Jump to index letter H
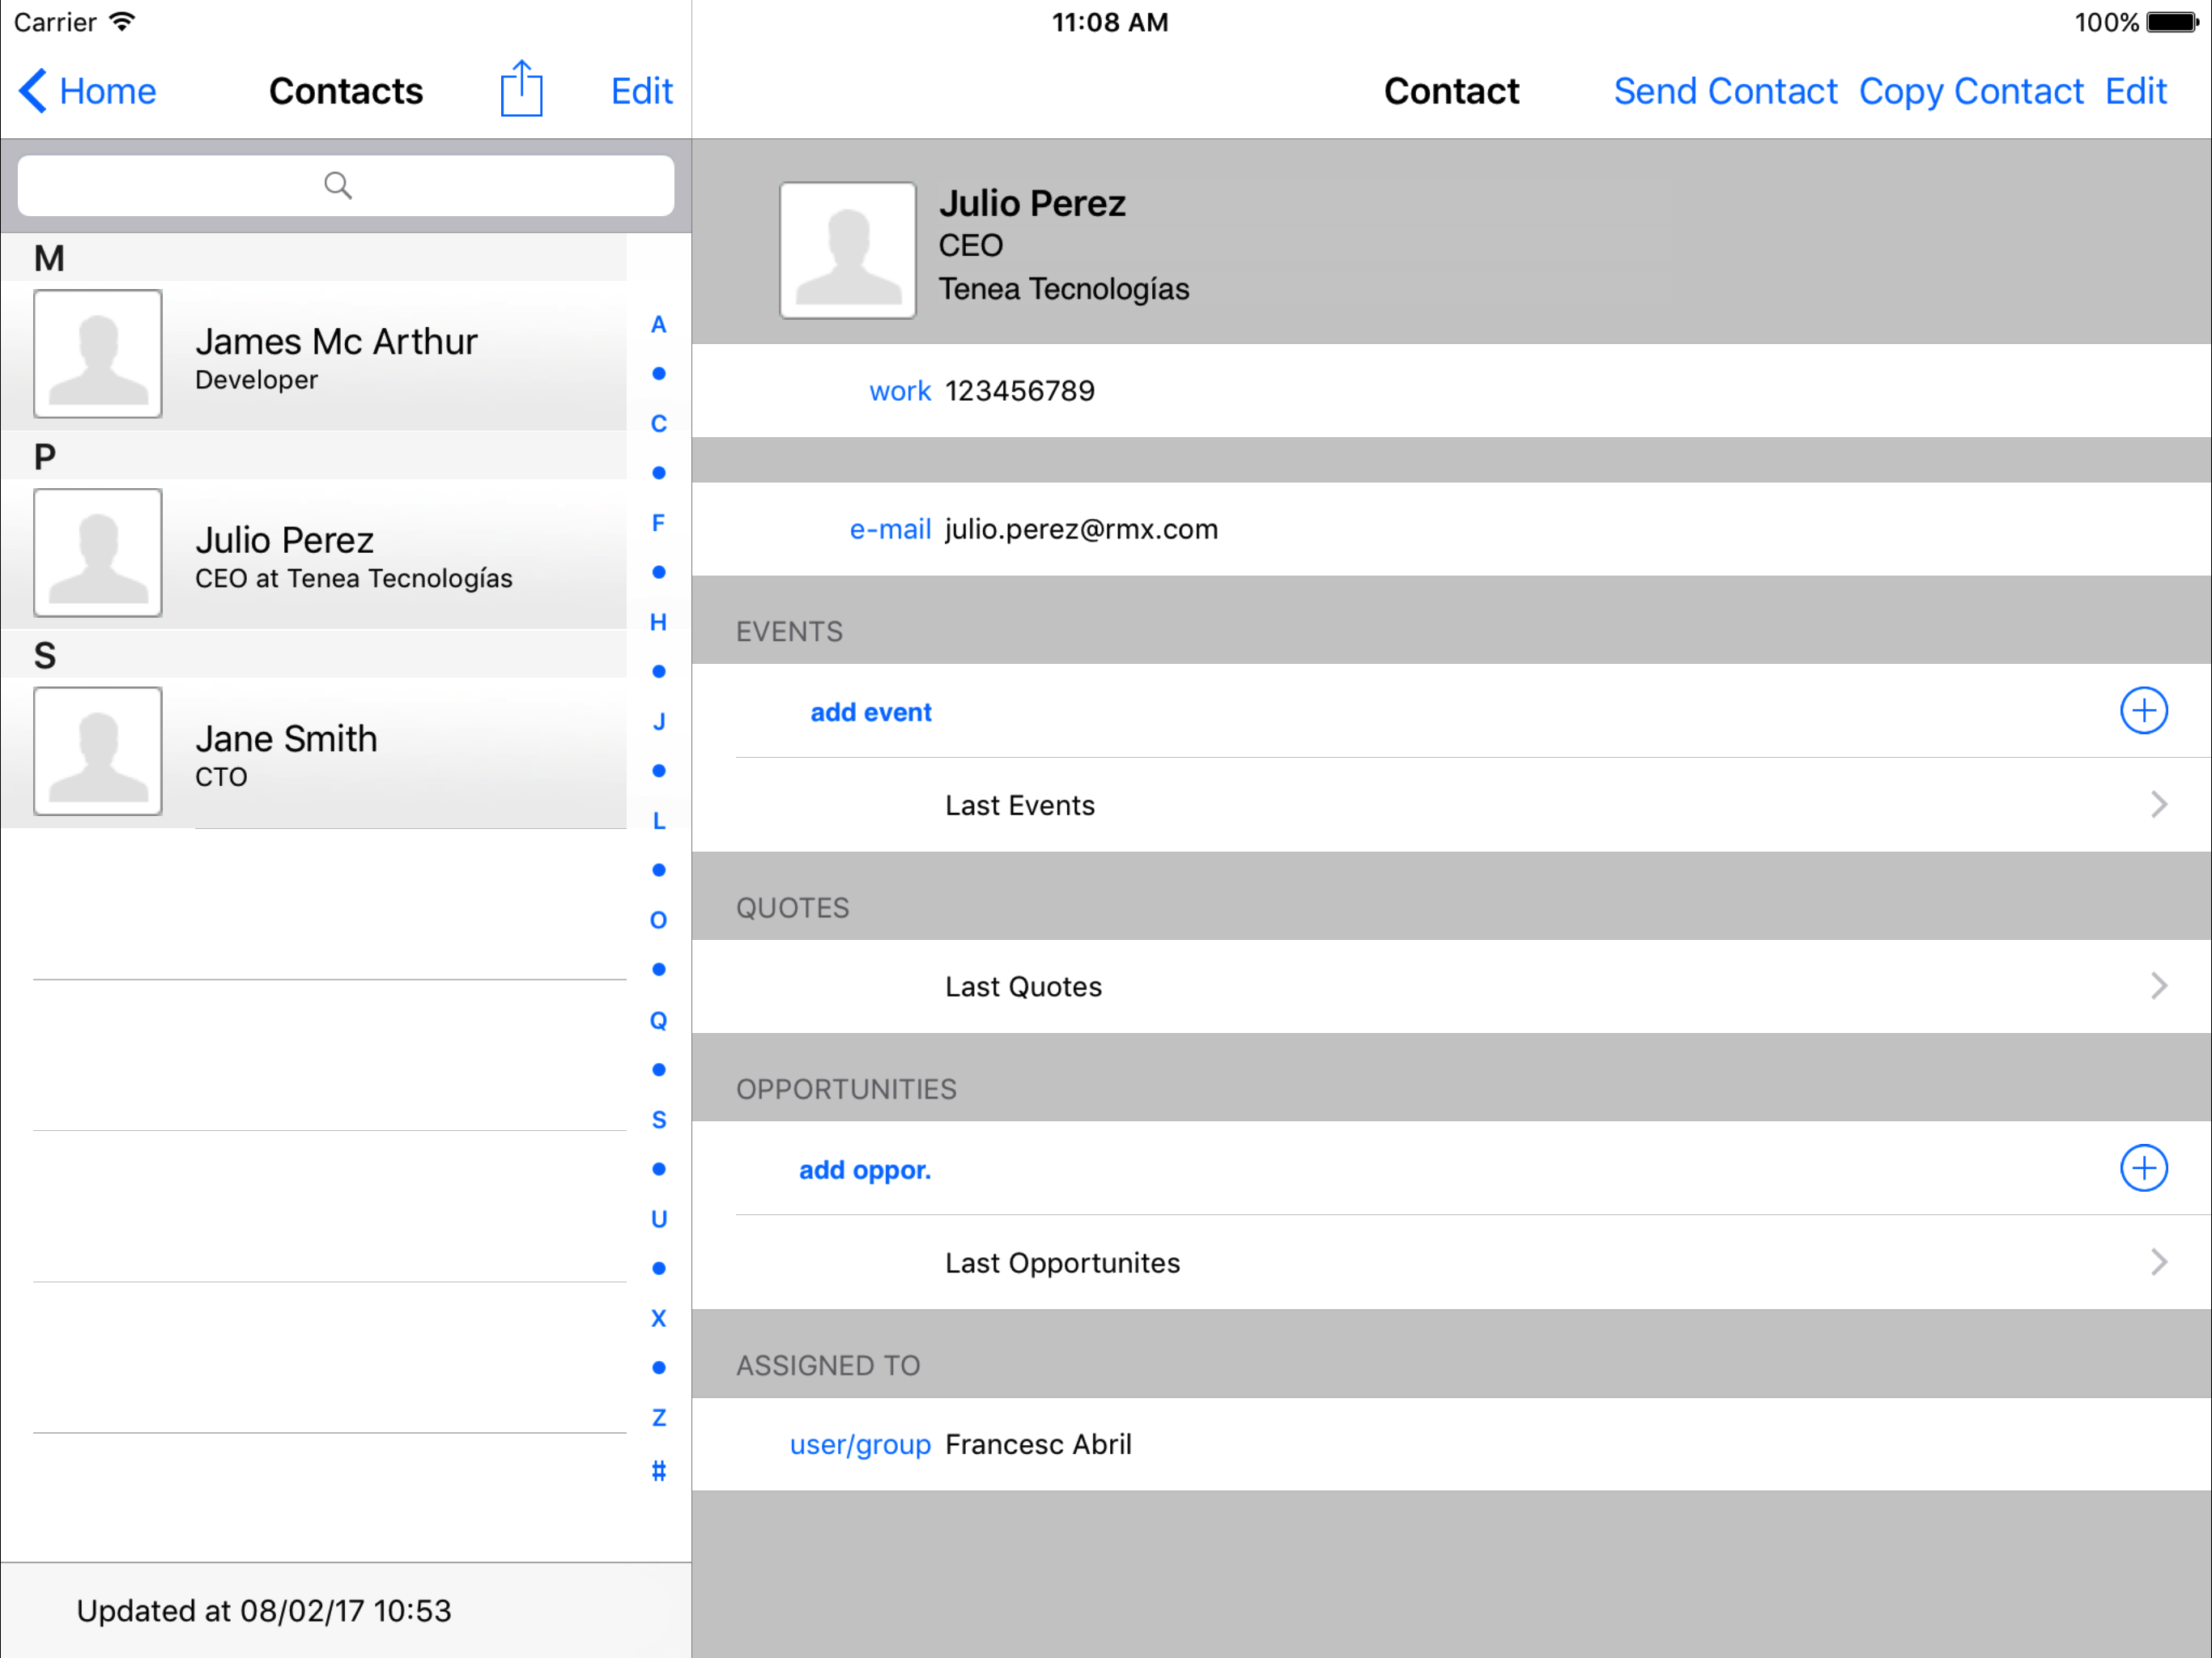Image resolution: width=2212 pixels, height=1658 pixels. pyautogui.click(x=659, y=622)
